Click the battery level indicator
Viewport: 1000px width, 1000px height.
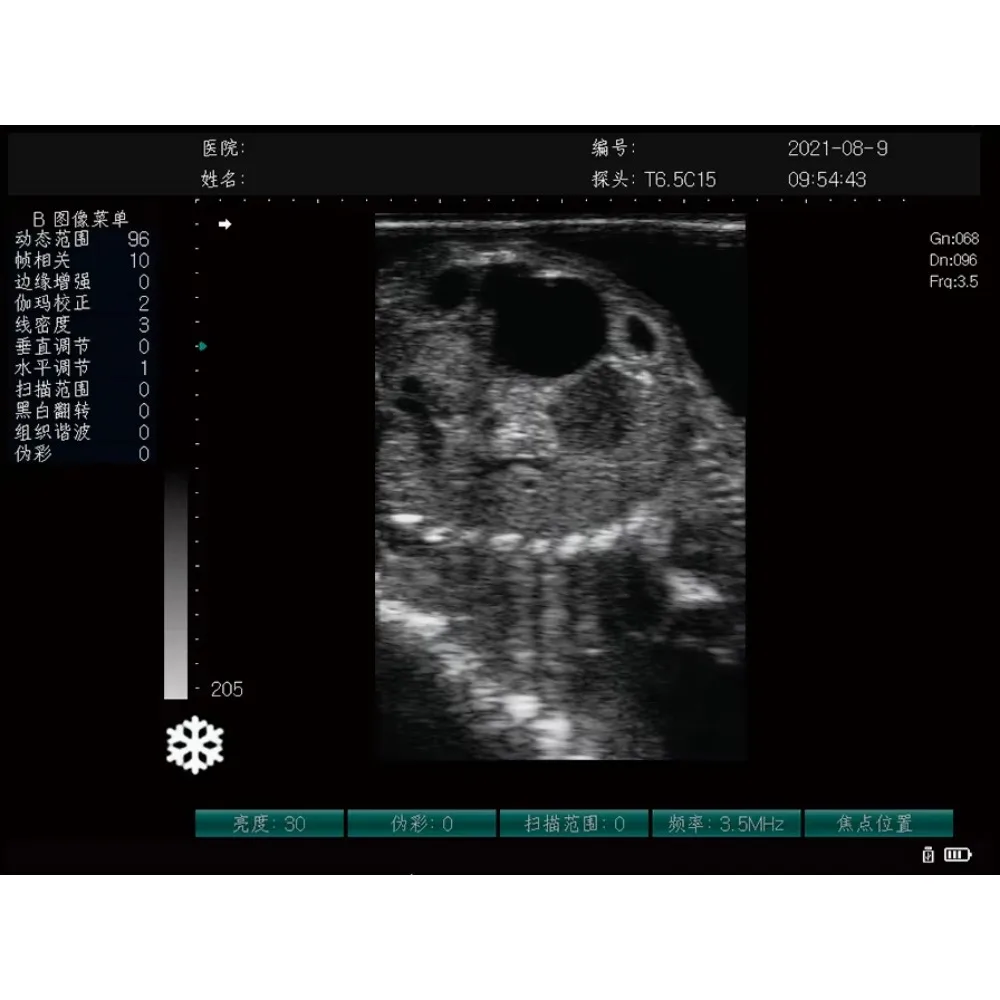957,855
